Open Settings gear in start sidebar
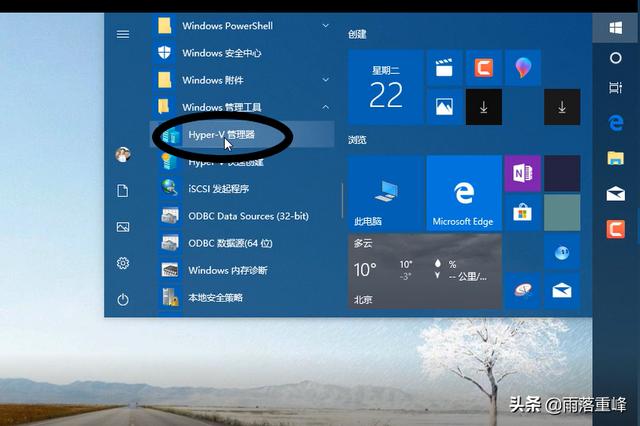Image resolution: width=640 pixels, height=426 pixels. [x=123, y=263]
